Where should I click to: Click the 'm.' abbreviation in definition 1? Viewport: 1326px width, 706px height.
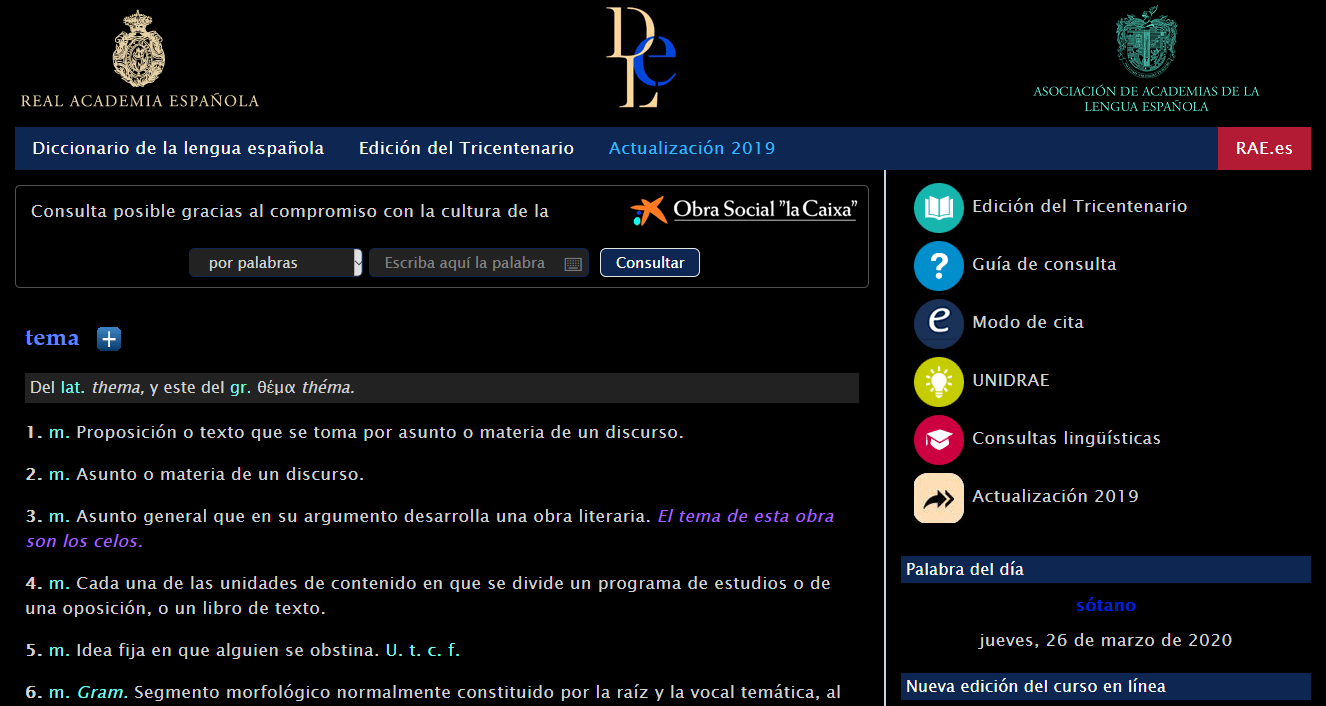point(59,433)
